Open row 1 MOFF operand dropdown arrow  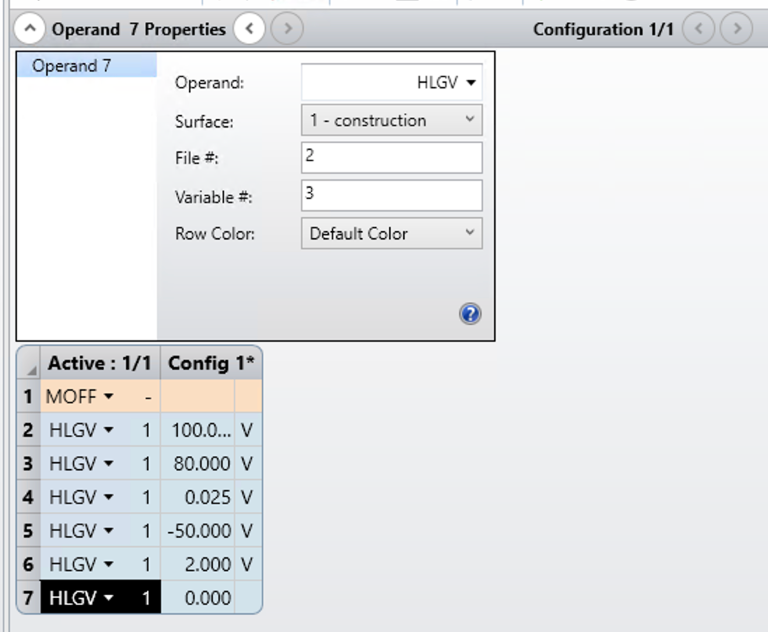tap(109, 396)
